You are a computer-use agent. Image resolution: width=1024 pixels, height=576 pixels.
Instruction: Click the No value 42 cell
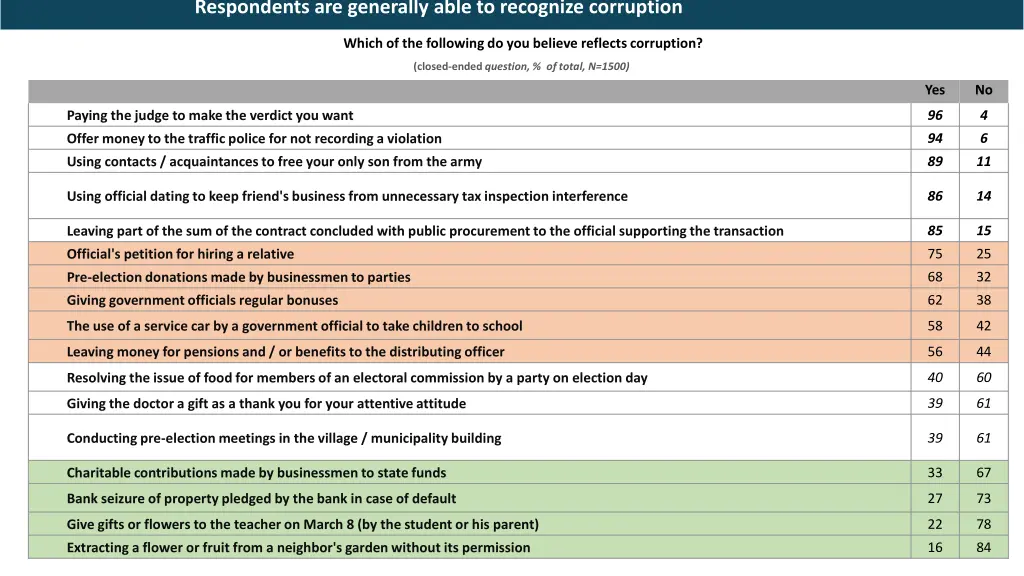click(x=983, y=326)
